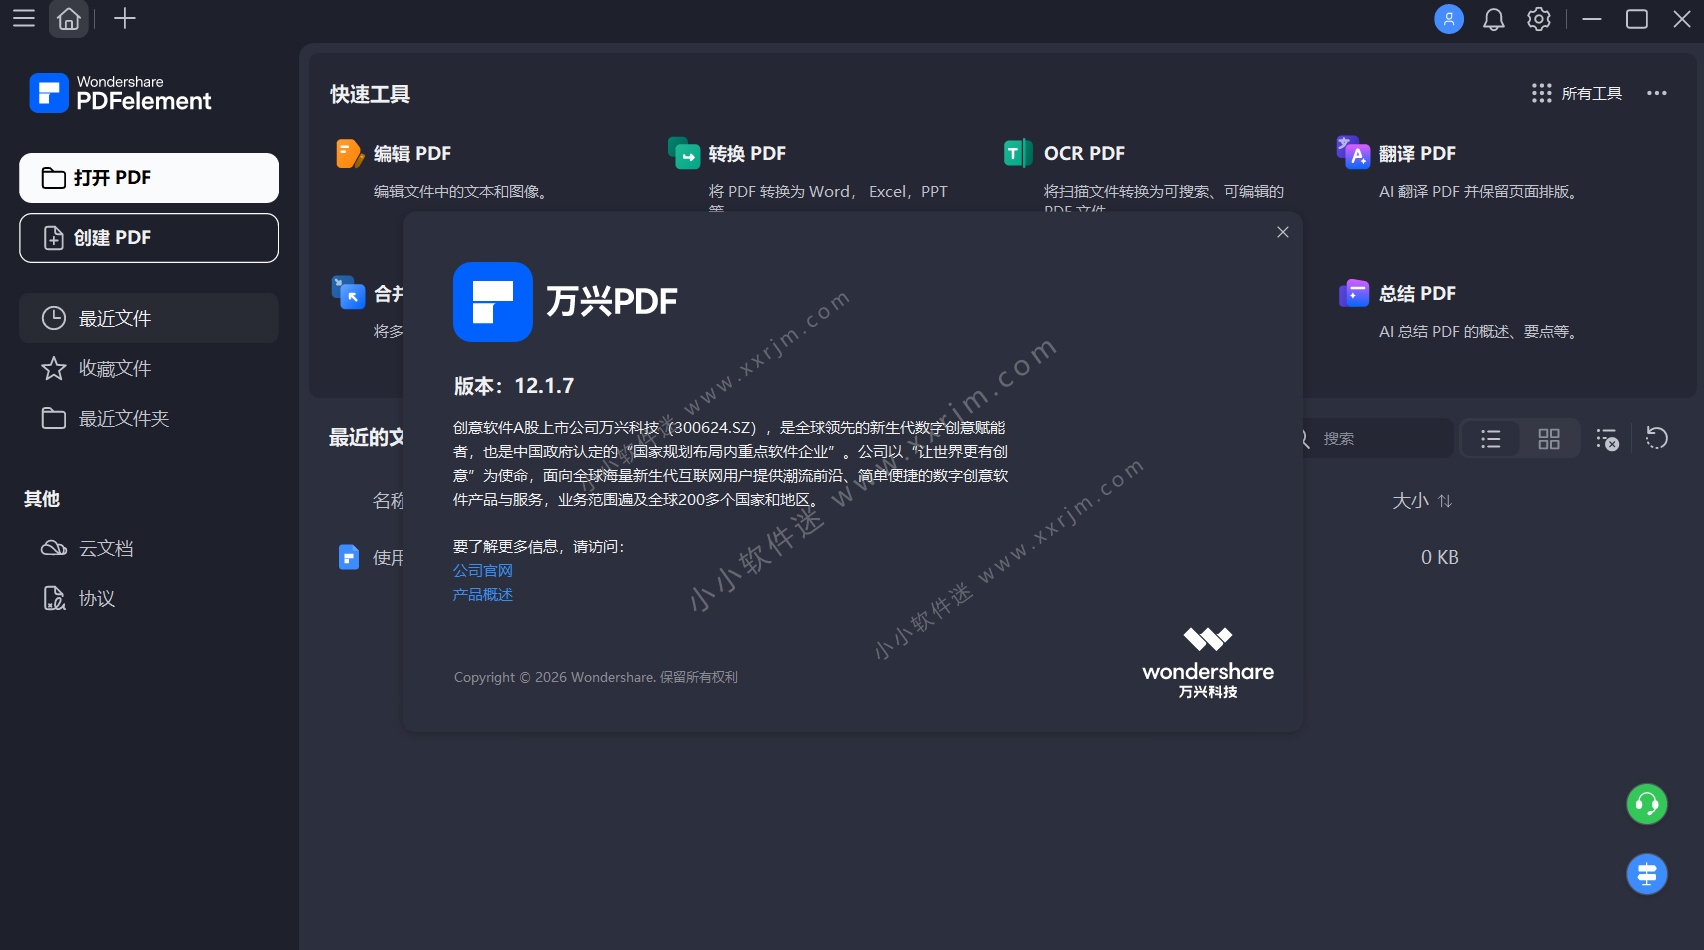Viewport: 1704px width, 950px height.
Task: Open the 翻译 PDF tool
Action: [x=1415, y=153]
